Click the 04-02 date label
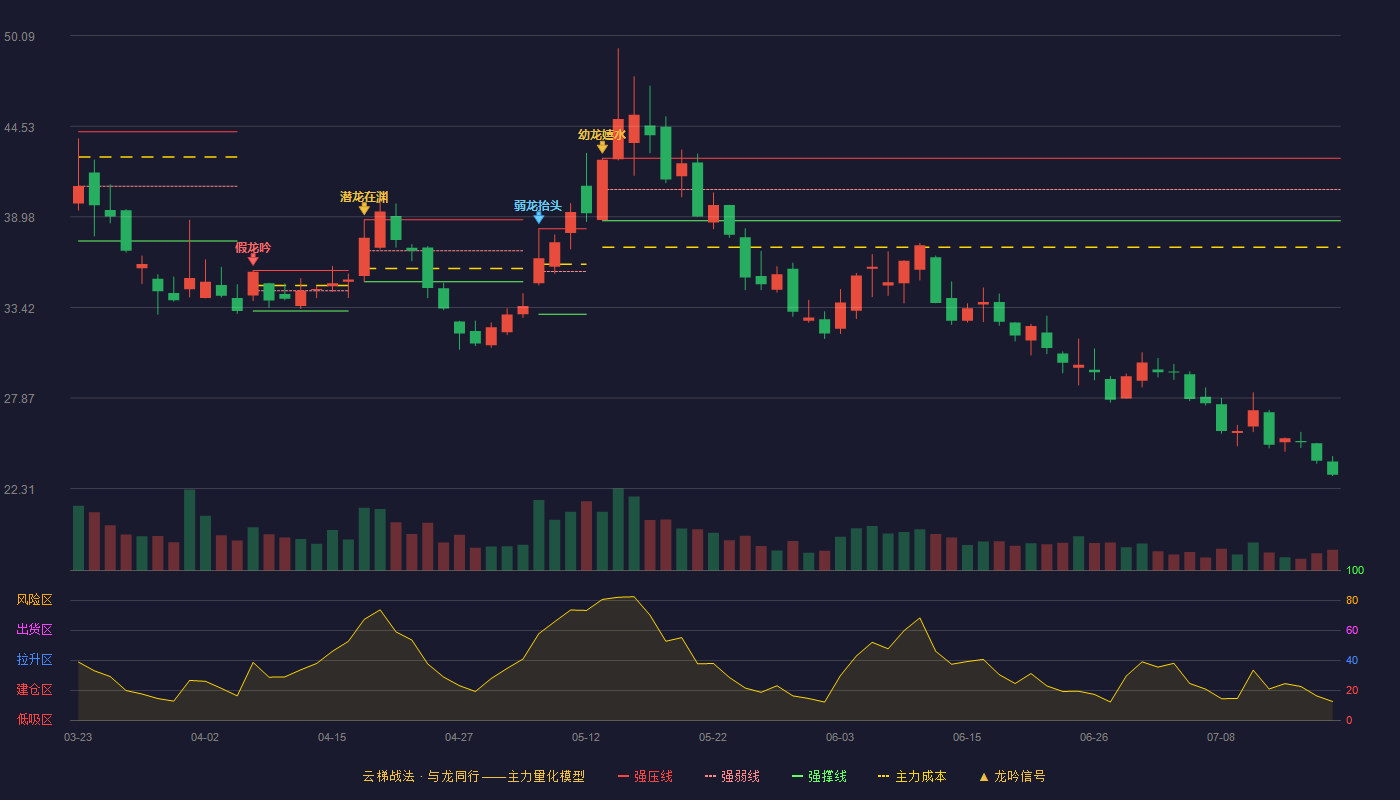The height and width of the screenshot is (800, 1400). [205, 737]
